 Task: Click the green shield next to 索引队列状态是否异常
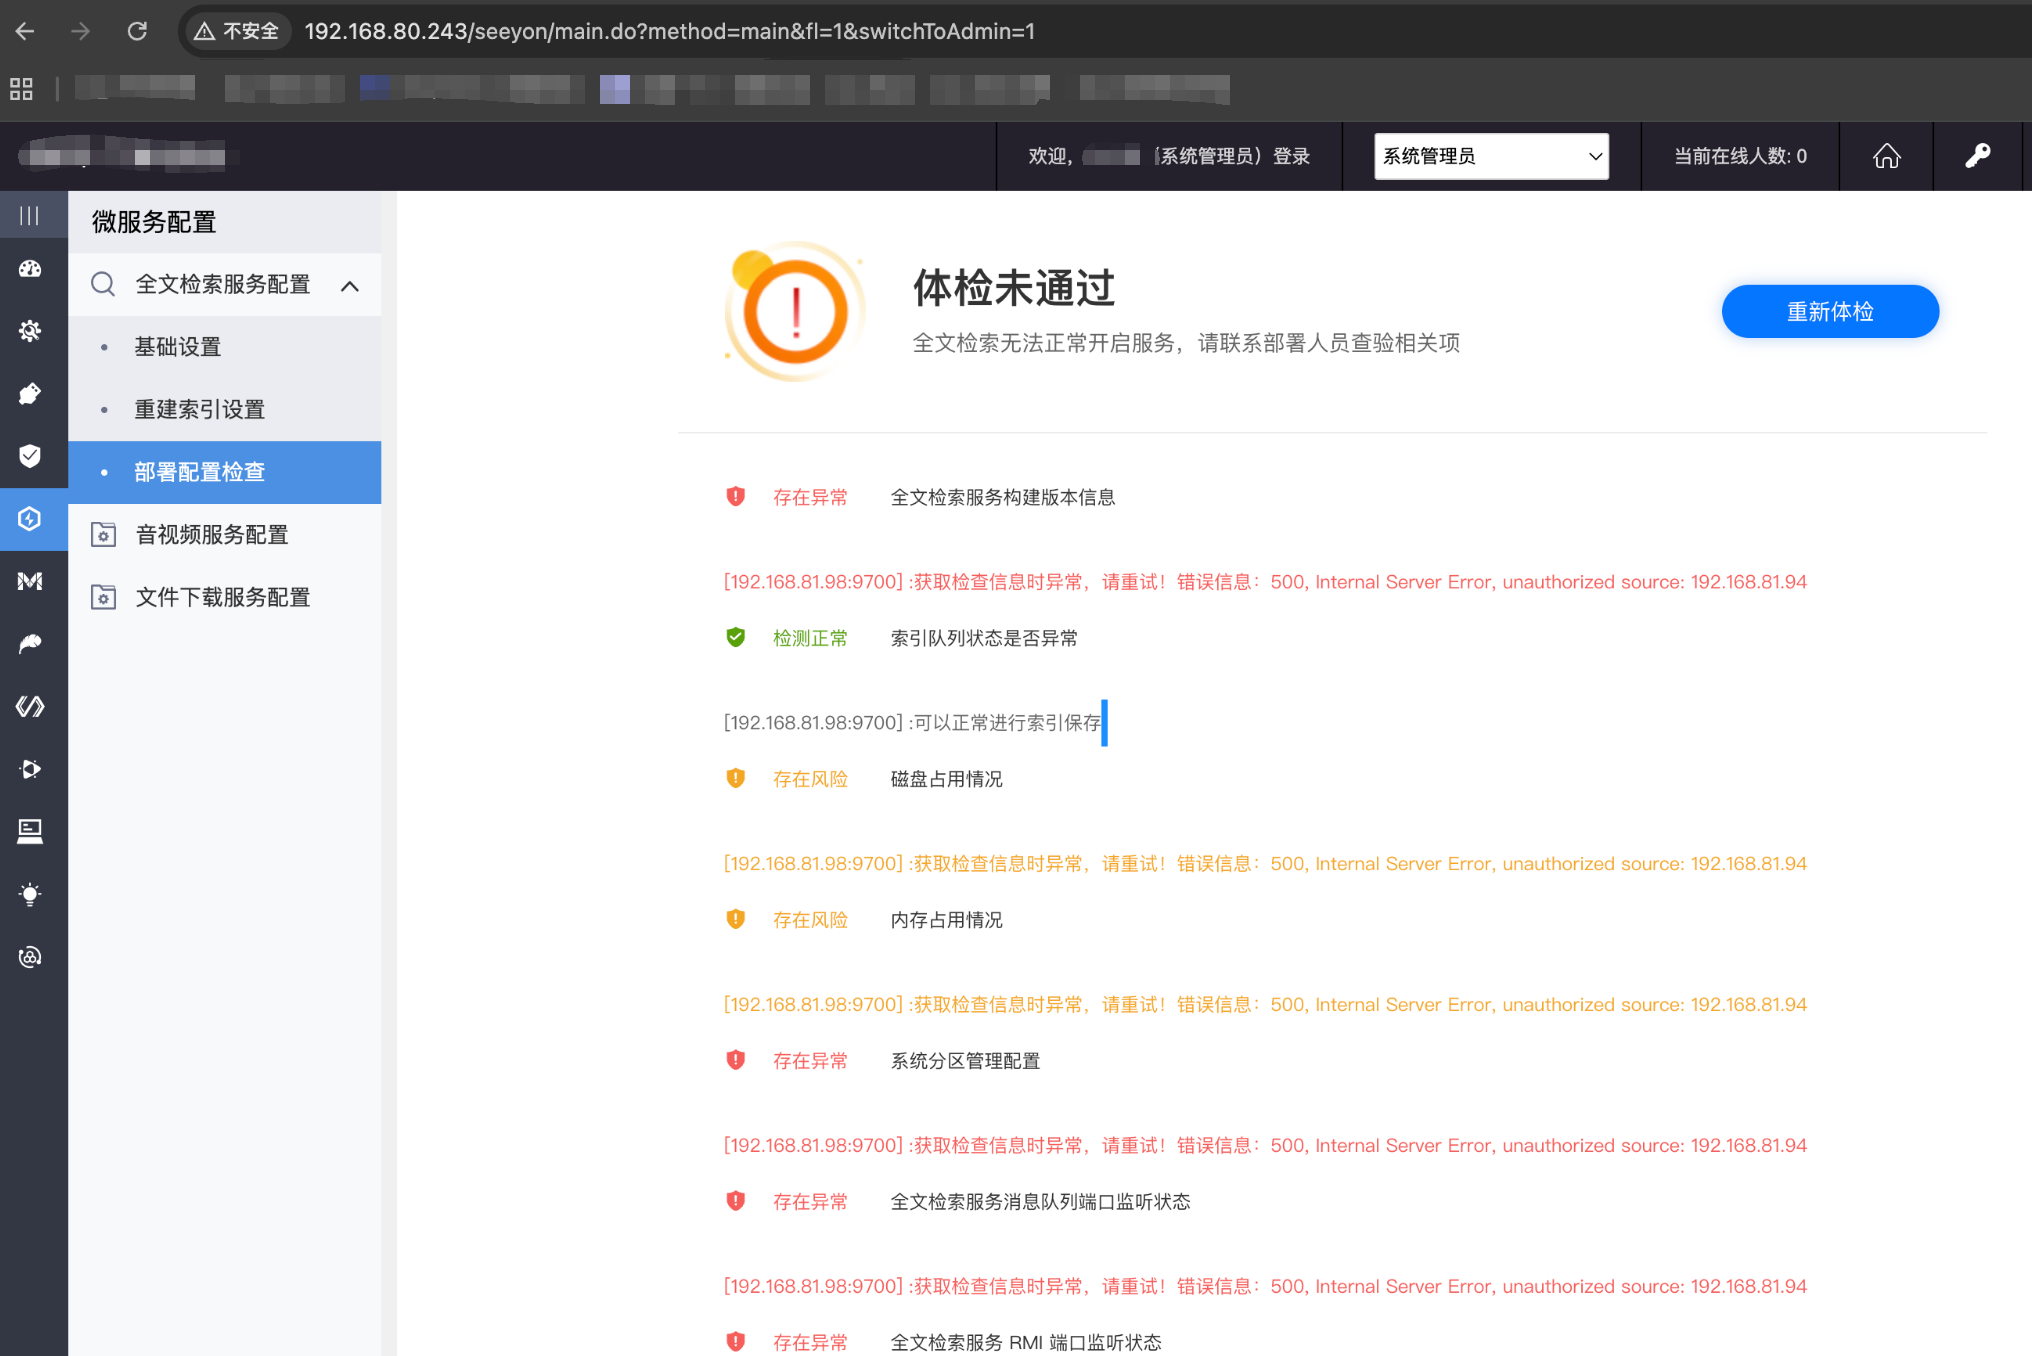click(736, 638)
